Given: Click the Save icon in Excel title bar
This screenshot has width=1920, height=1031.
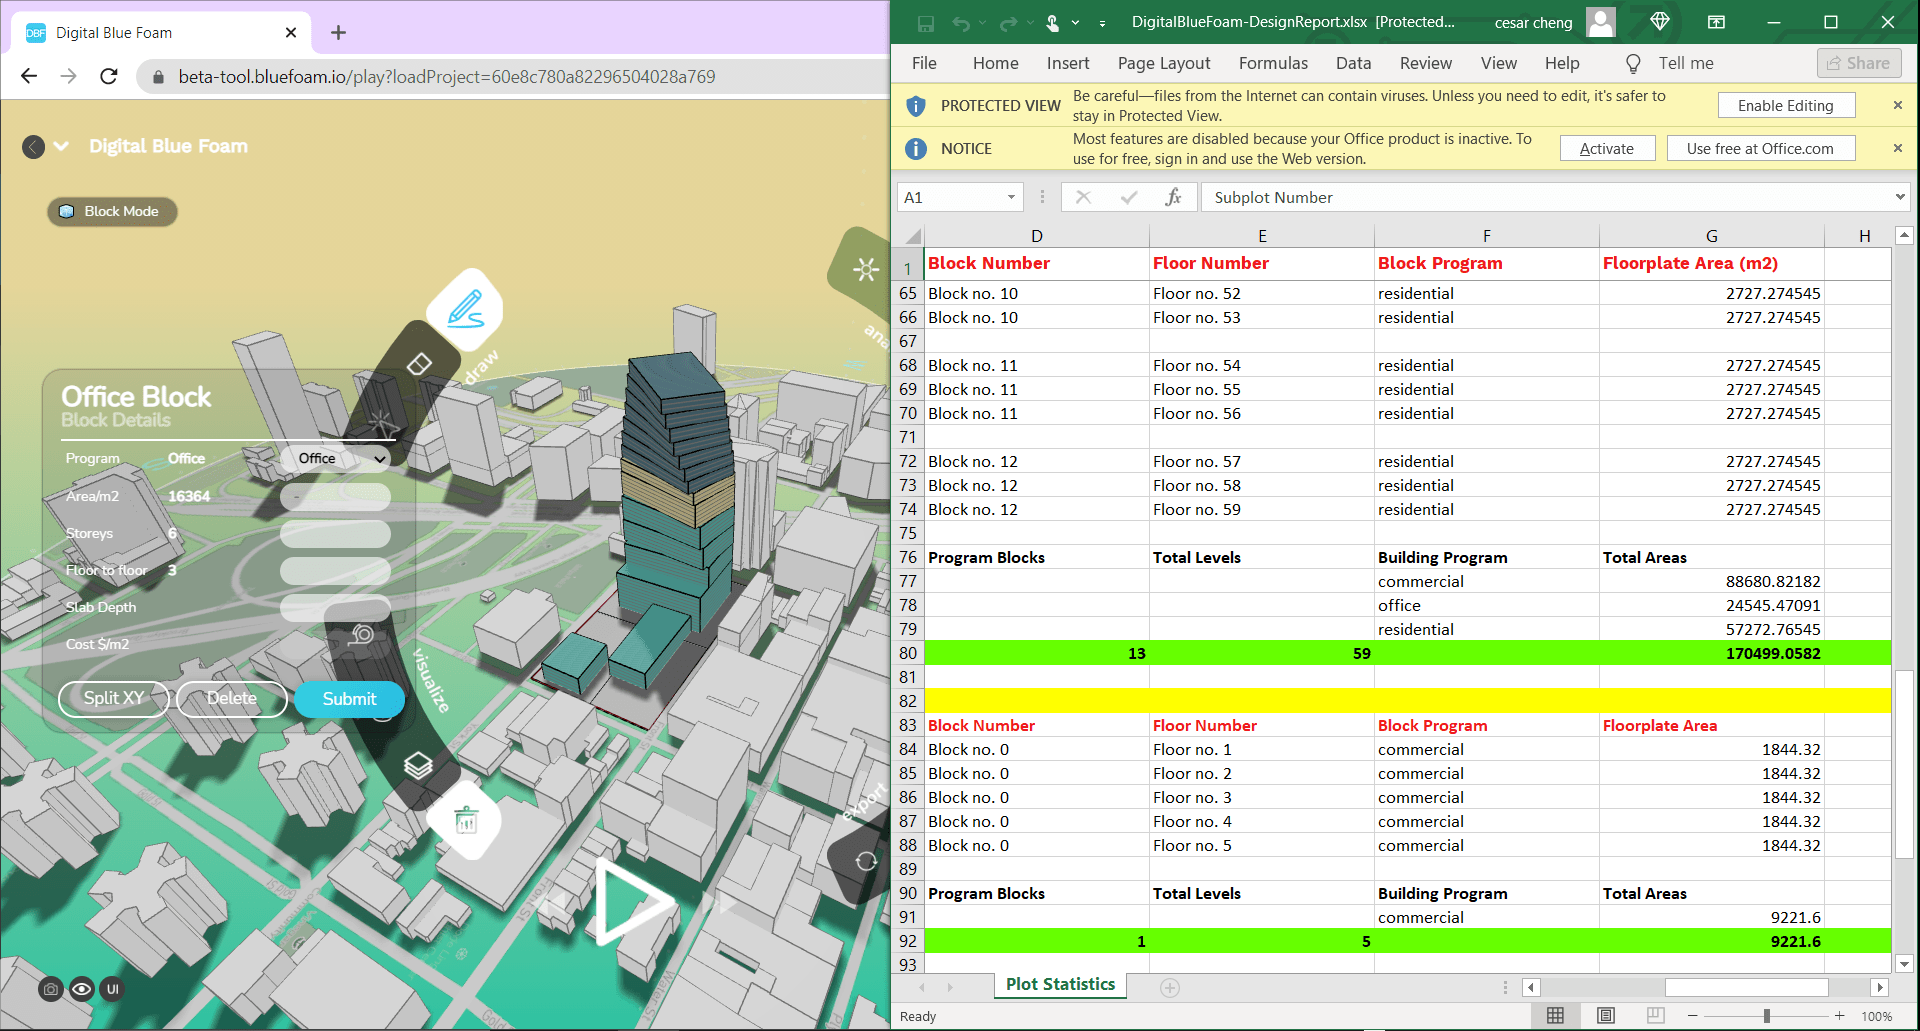Looking at the screenshot, I should click(x=925, y=23).
